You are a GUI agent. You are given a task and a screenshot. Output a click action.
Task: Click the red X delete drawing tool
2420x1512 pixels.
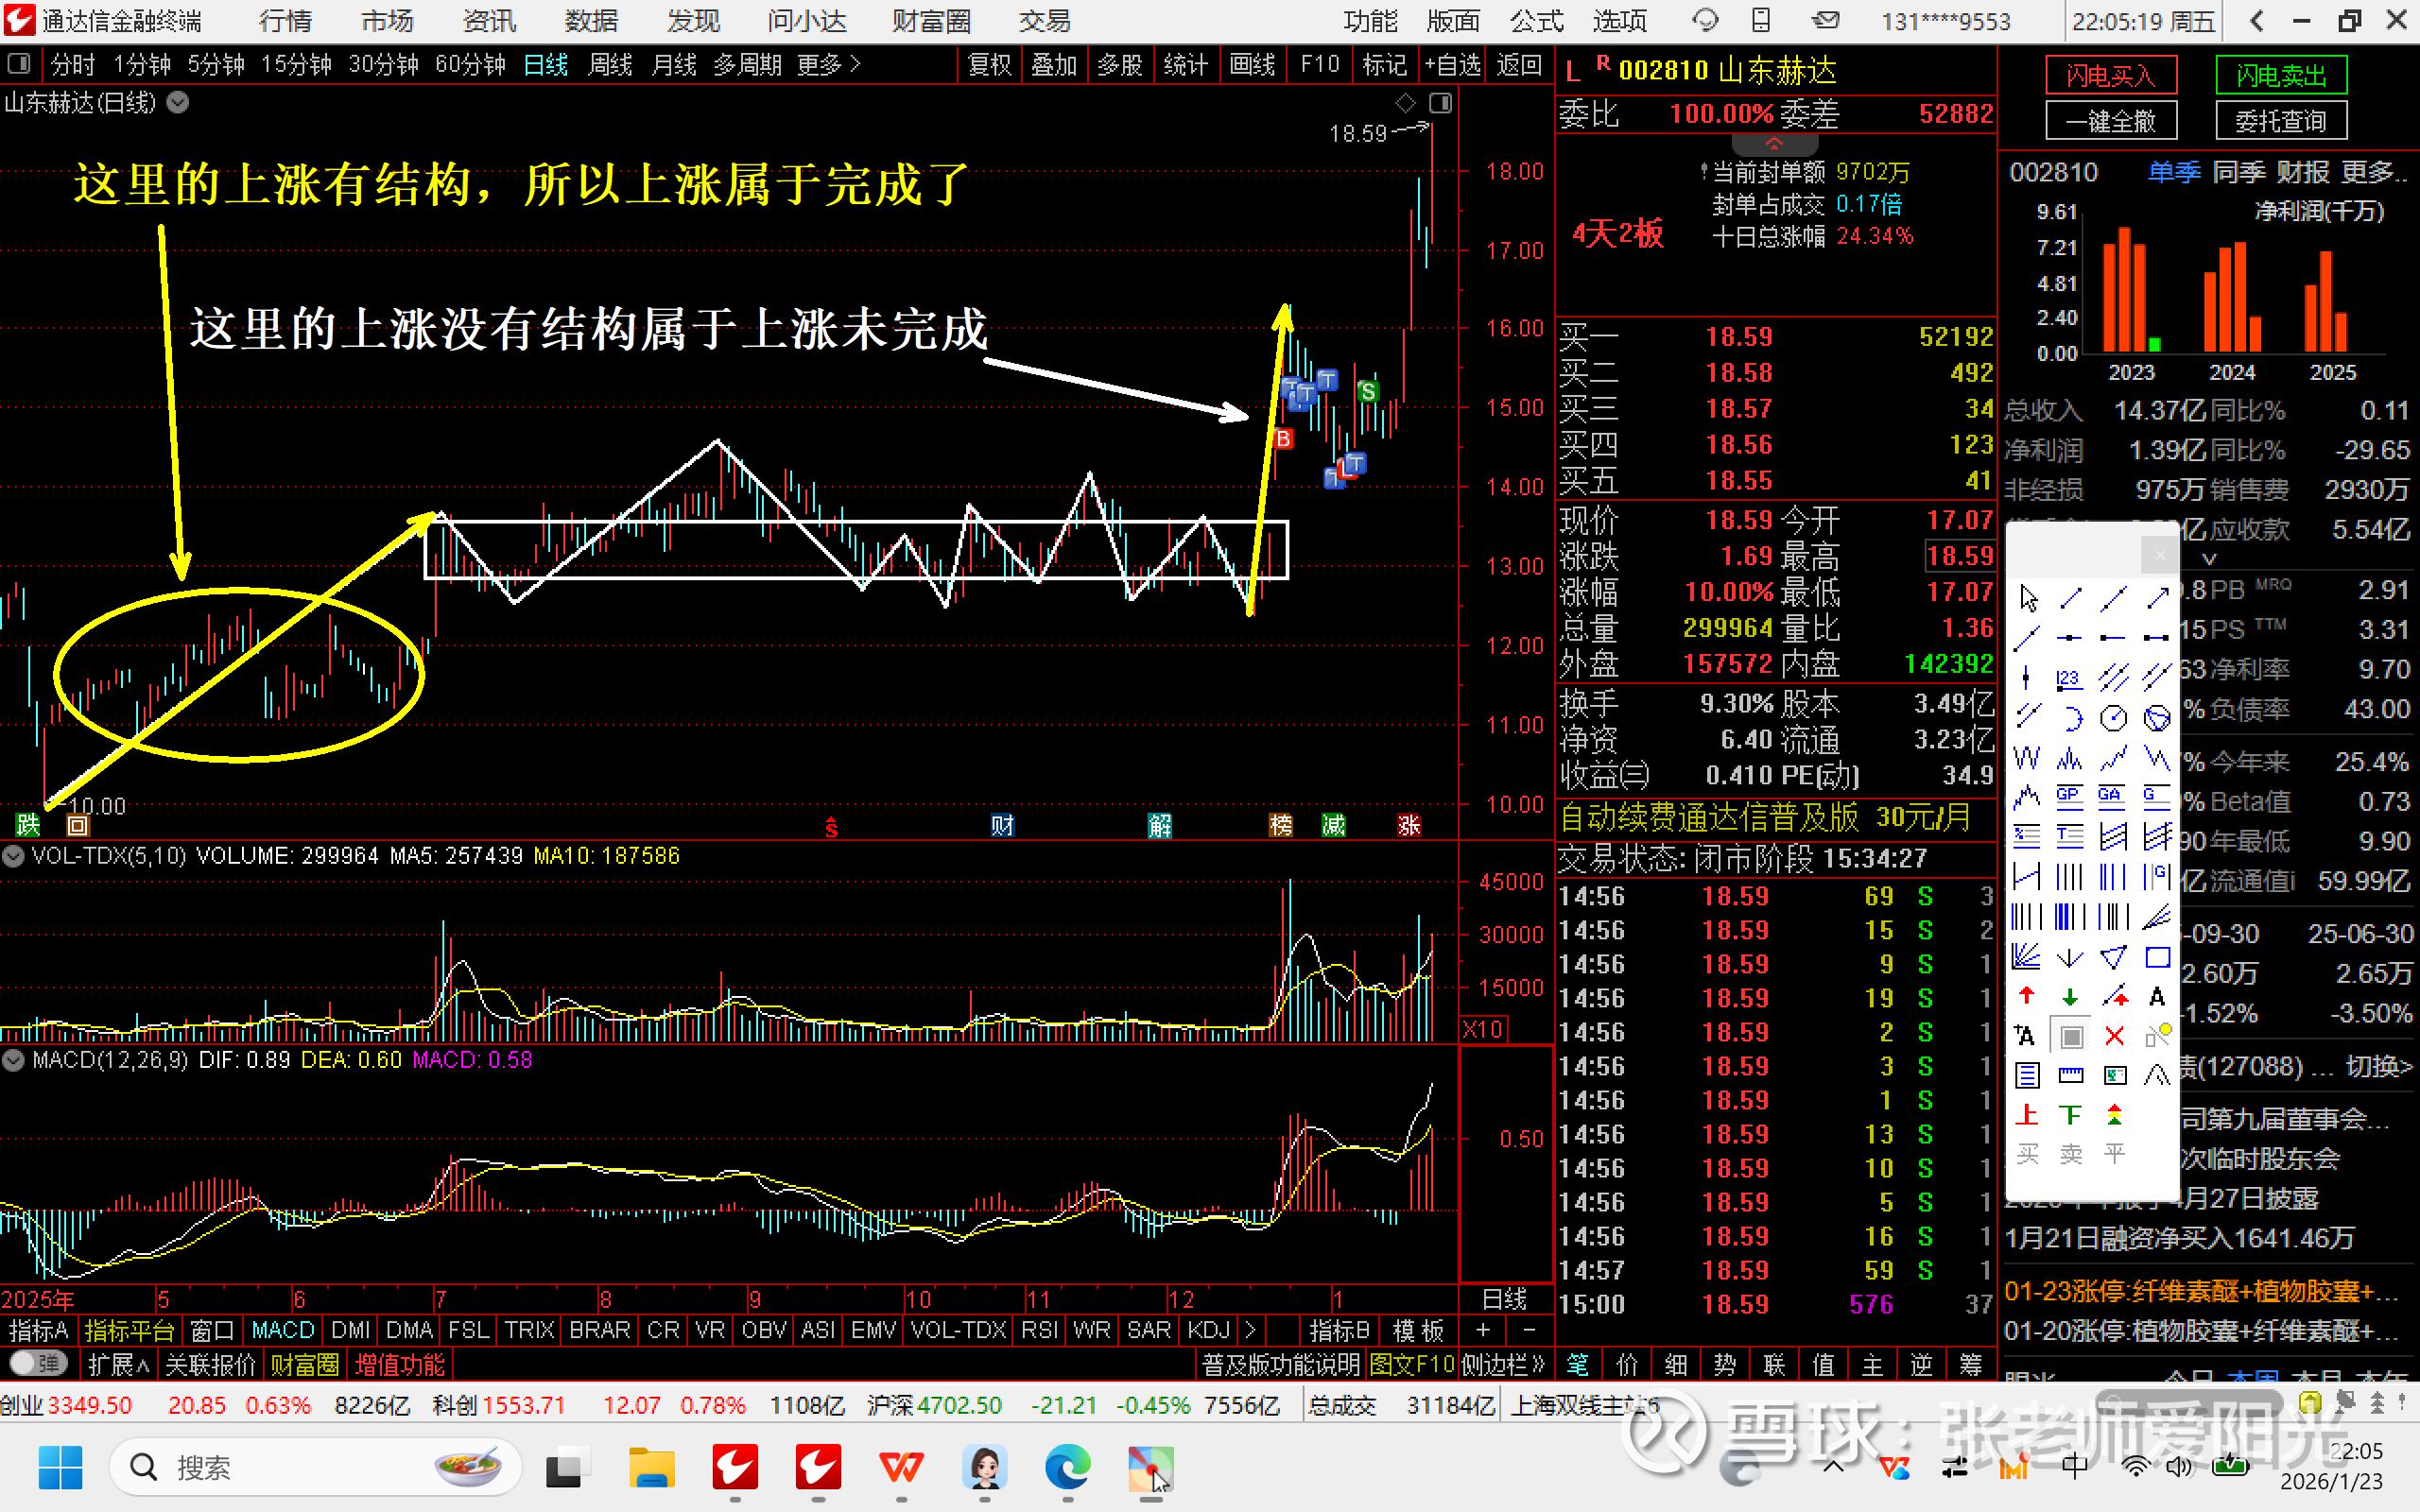(x=2114, y=1036)
